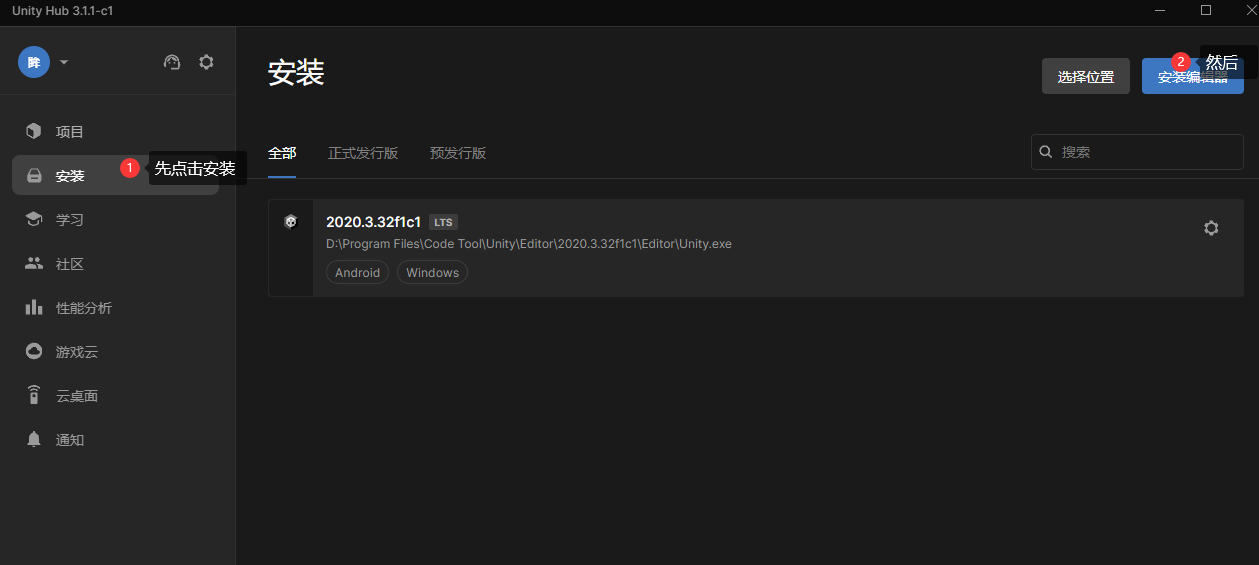Open the 社区 sidebar item
1259x565 pixels.
(115, 263)
